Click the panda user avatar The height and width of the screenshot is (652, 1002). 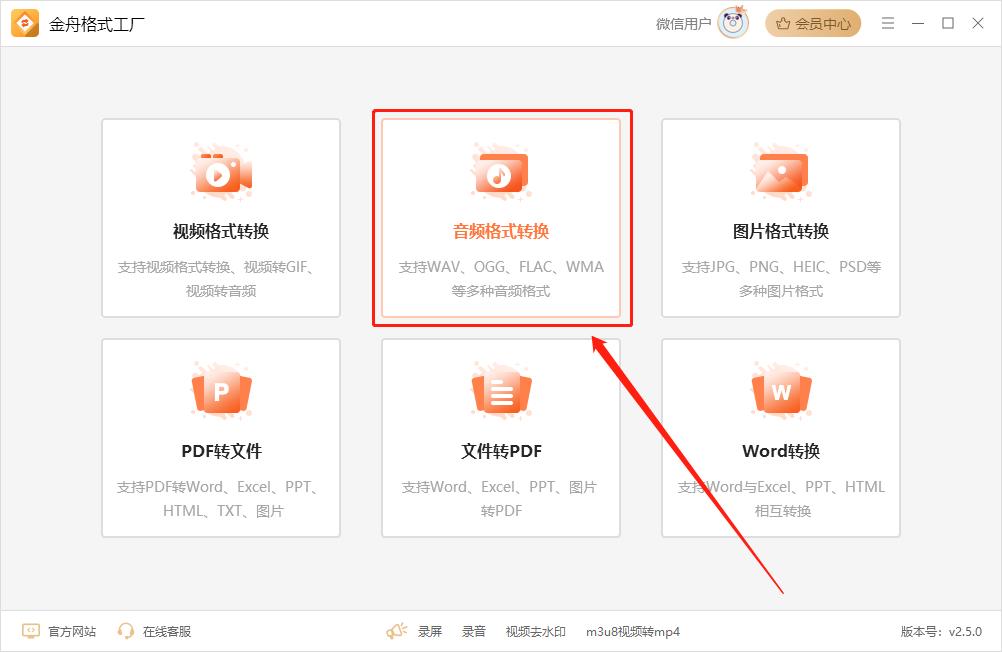point(733,24)
